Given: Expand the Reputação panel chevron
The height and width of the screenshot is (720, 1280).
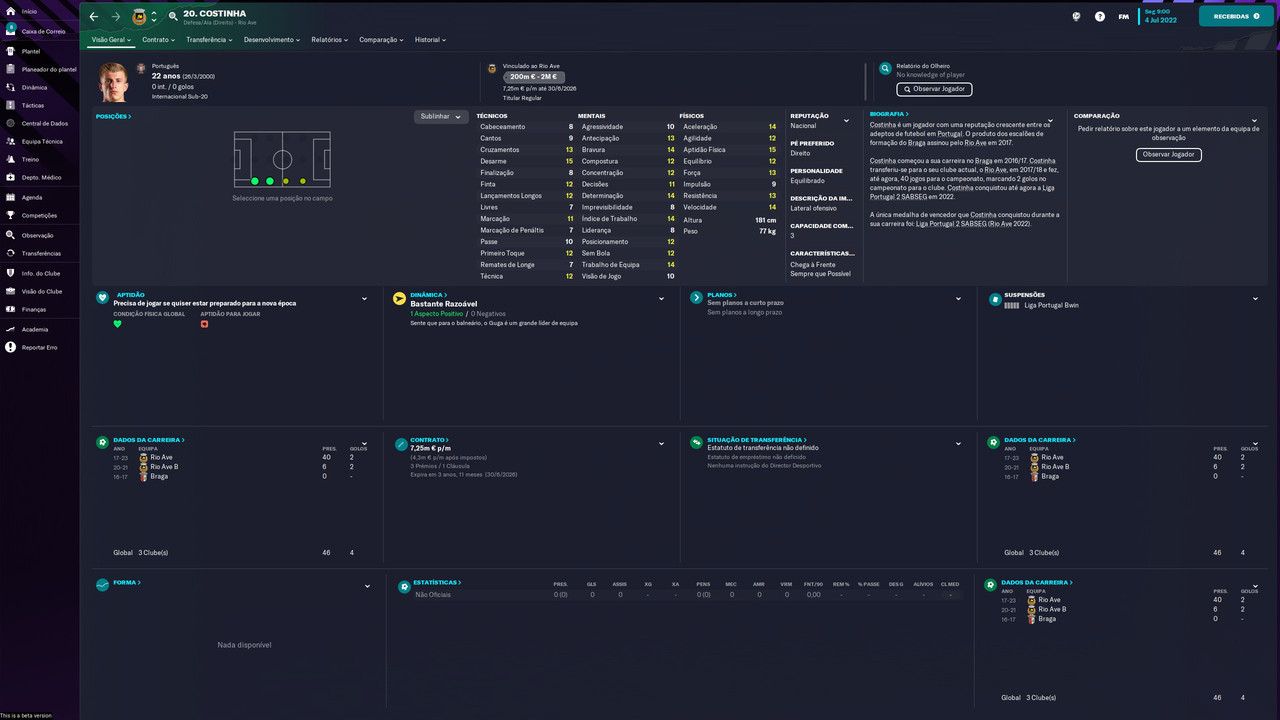Looking at the screenshot, I should click(847, 121).
